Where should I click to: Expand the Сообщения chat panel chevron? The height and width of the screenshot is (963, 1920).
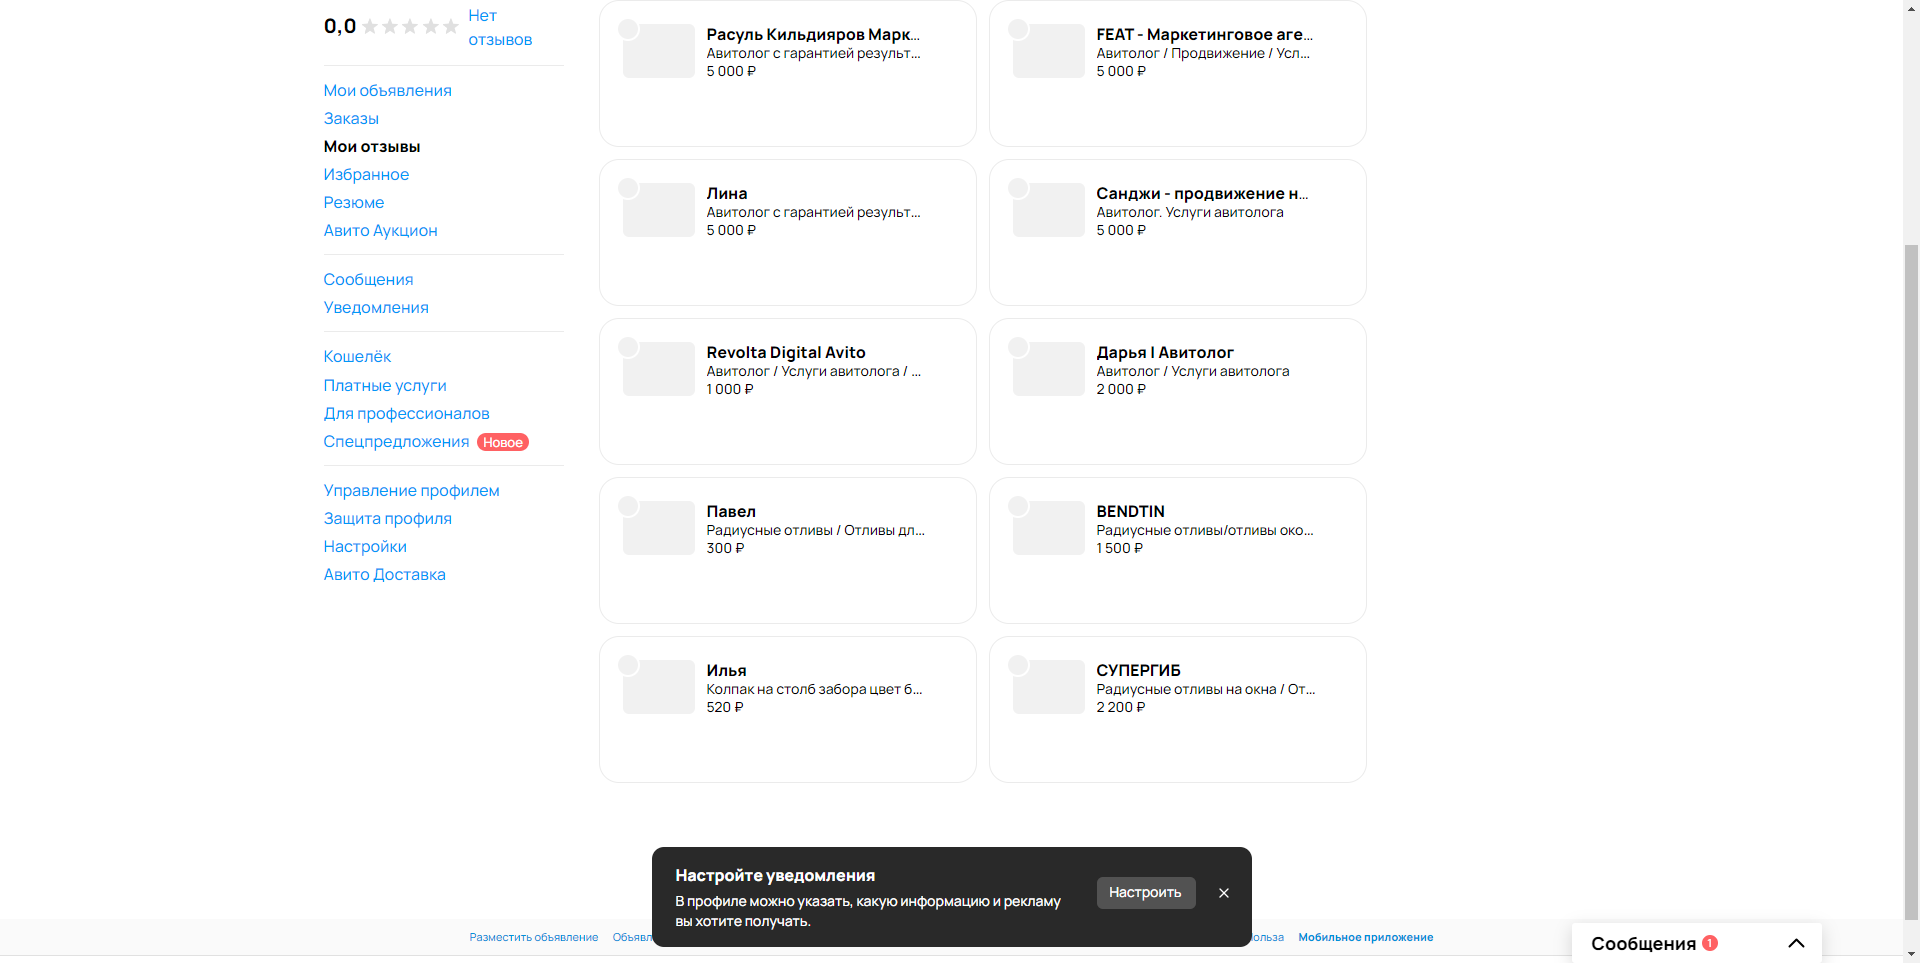pos(1796,943)
